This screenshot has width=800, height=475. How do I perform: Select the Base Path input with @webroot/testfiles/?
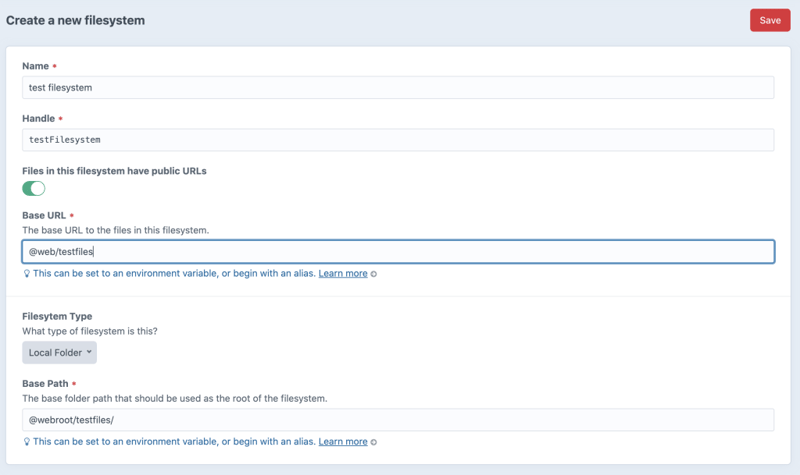pos(398,420)
